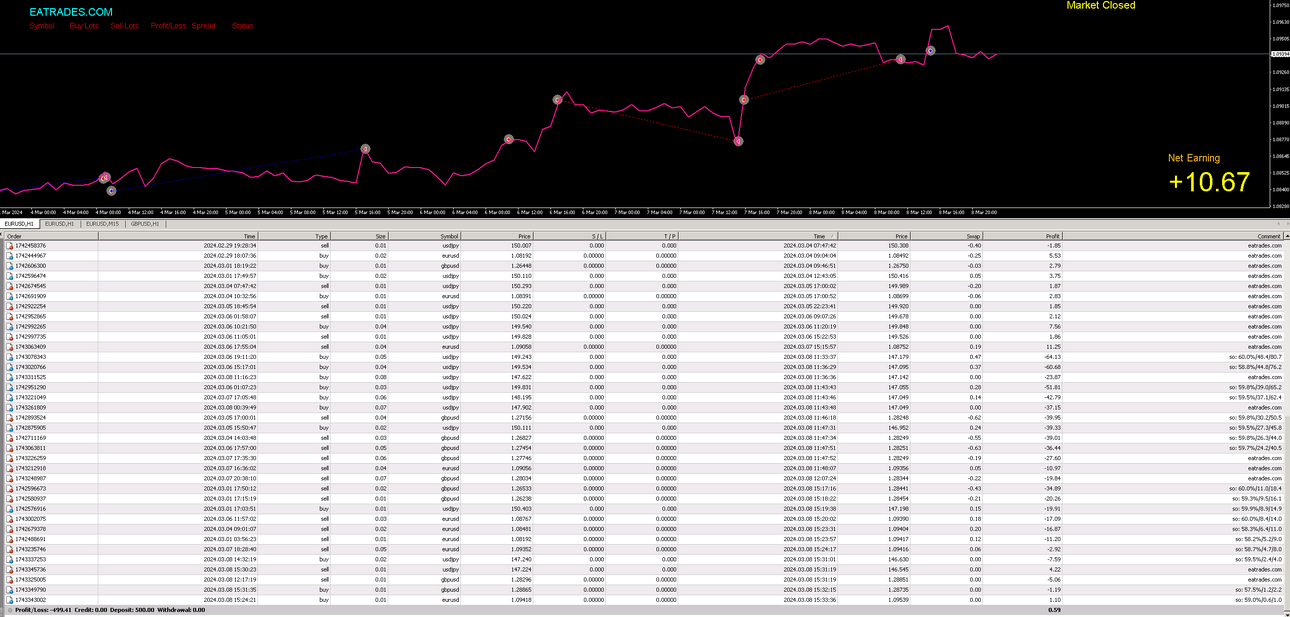Viewport: 1290px width, 617px height.
Task: Click the row icon of order 1742596474
Action: click(10, 275)
